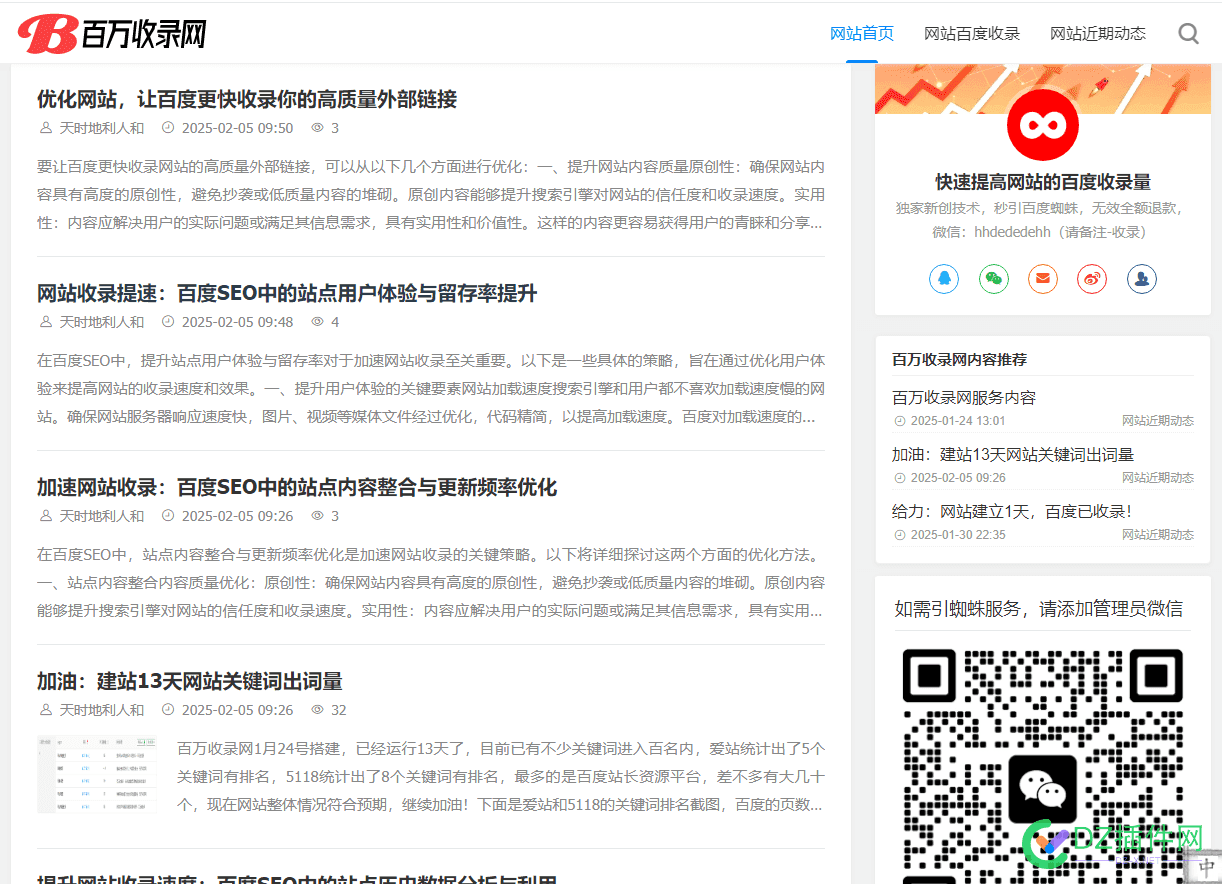
Task: Click thumbnail of keyword ranking article
Action: pyautogui.click(x=97, y=775)
